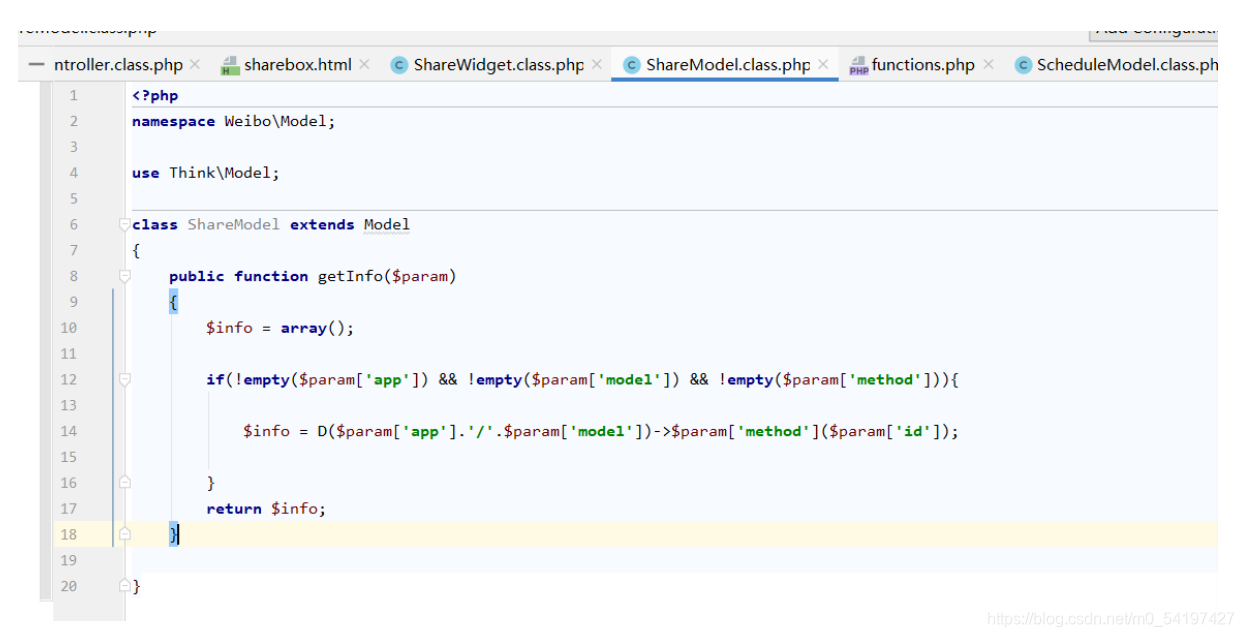Click the empty line 19 in the editor
The image size is (1244, 637).
[x=670, y=560]
